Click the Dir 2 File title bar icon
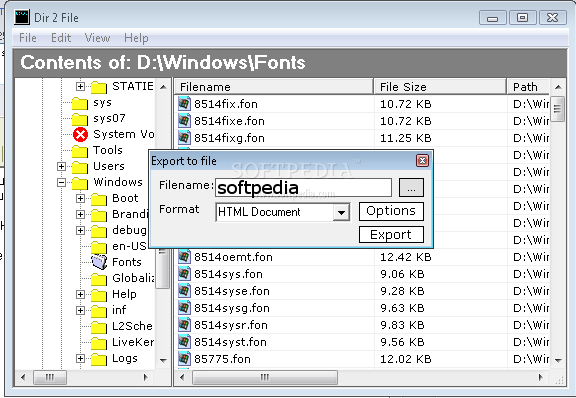Image resolution: width=576 pixels, height=398 pixels. 22,17
